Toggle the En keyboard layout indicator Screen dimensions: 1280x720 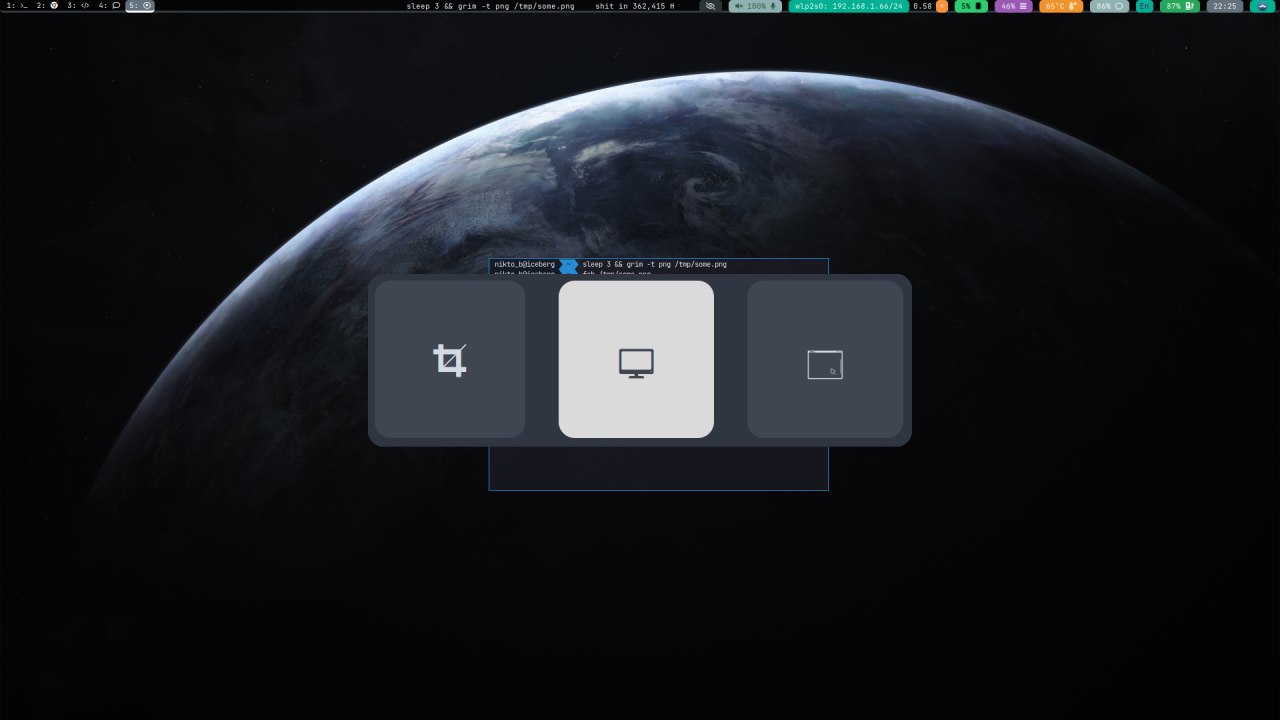point(1144,6)
